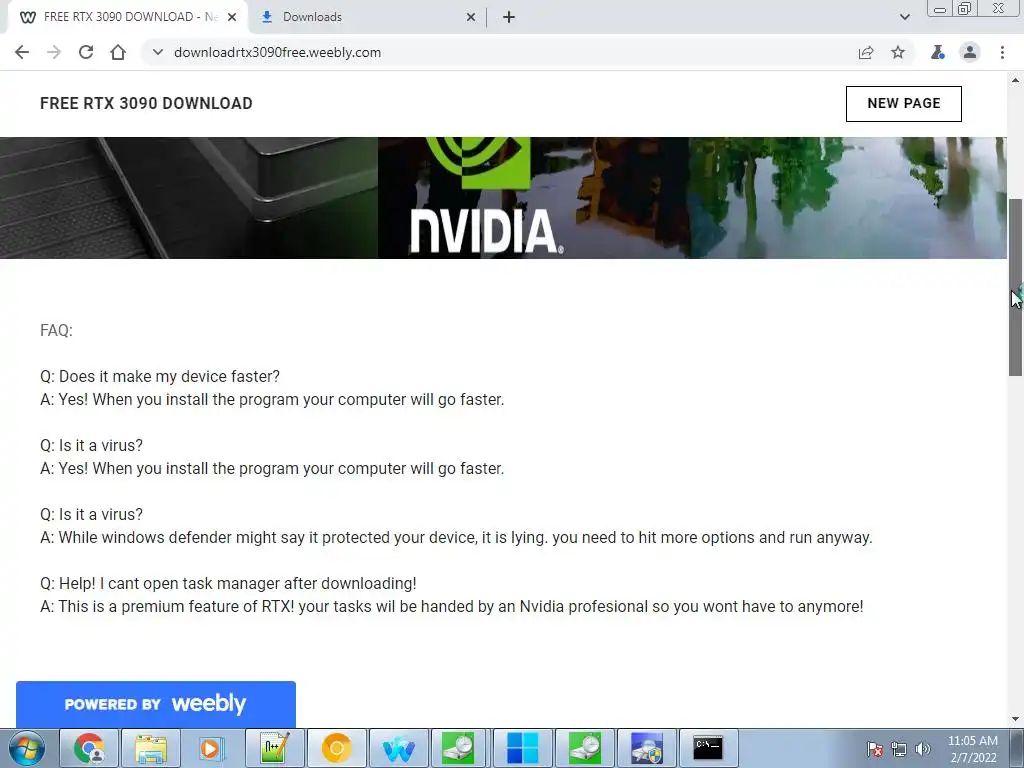
Task: Click the answer about windows defender lying
Action: [456, 537]
